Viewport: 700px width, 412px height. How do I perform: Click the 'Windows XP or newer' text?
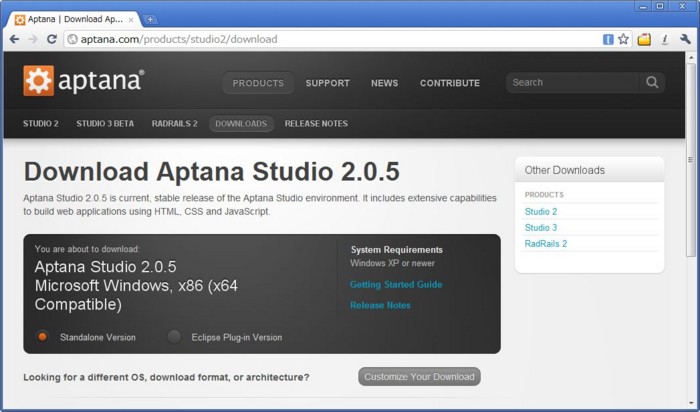click(392, 263)
